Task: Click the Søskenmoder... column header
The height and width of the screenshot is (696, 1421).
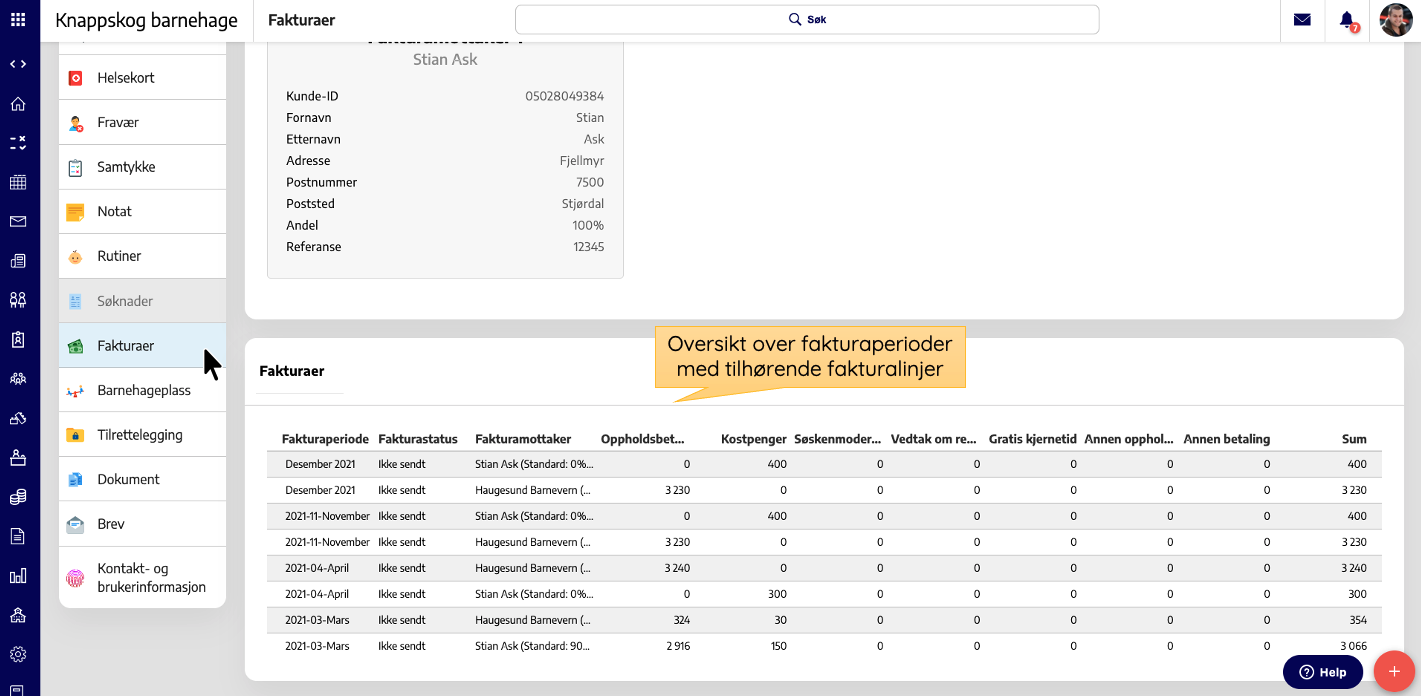Action: tap(838, 439)
